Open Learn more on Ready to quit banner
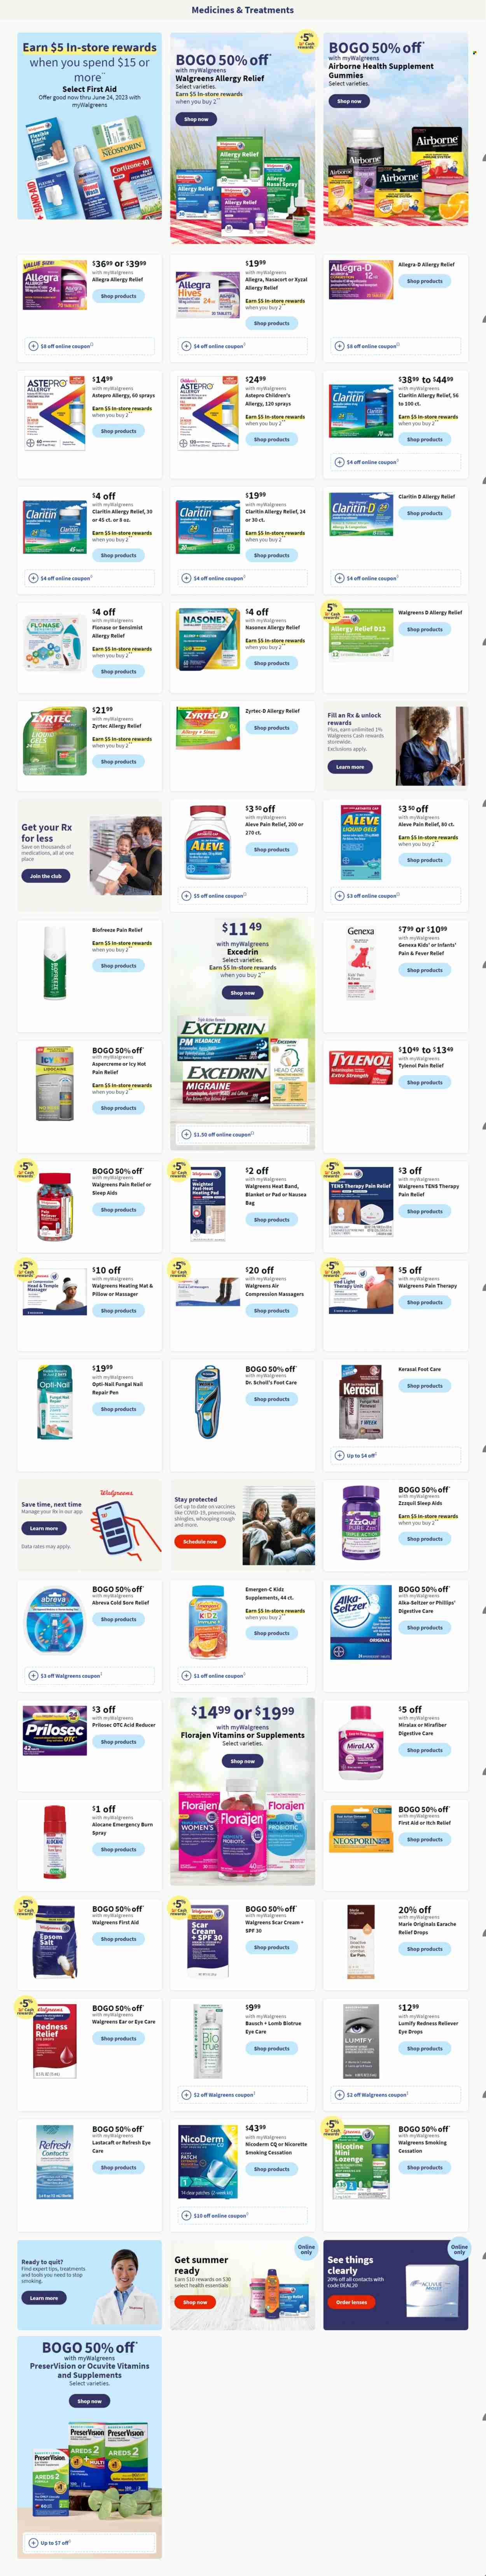The image size is (486, 2576). 44,2298
